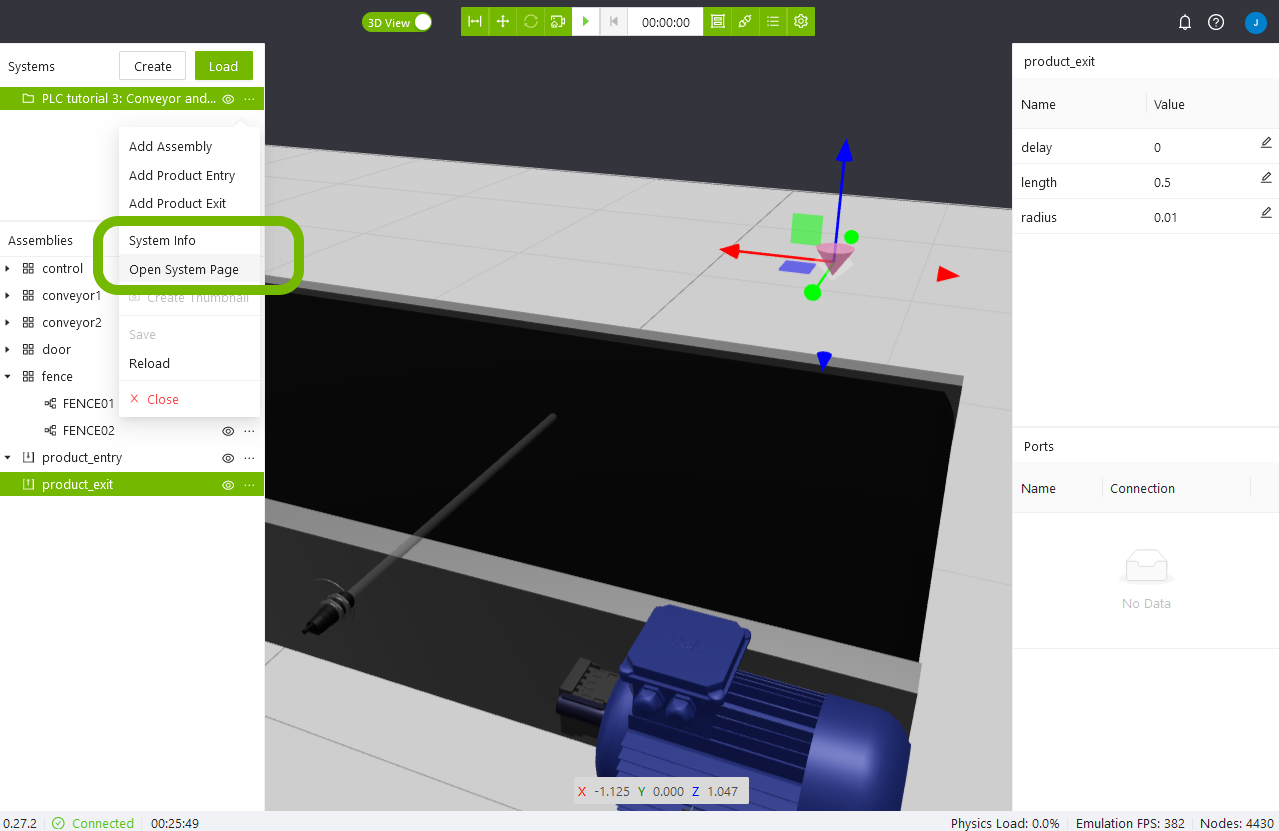
Task: Open the connections plug icon
Action: tap(745, 22)
